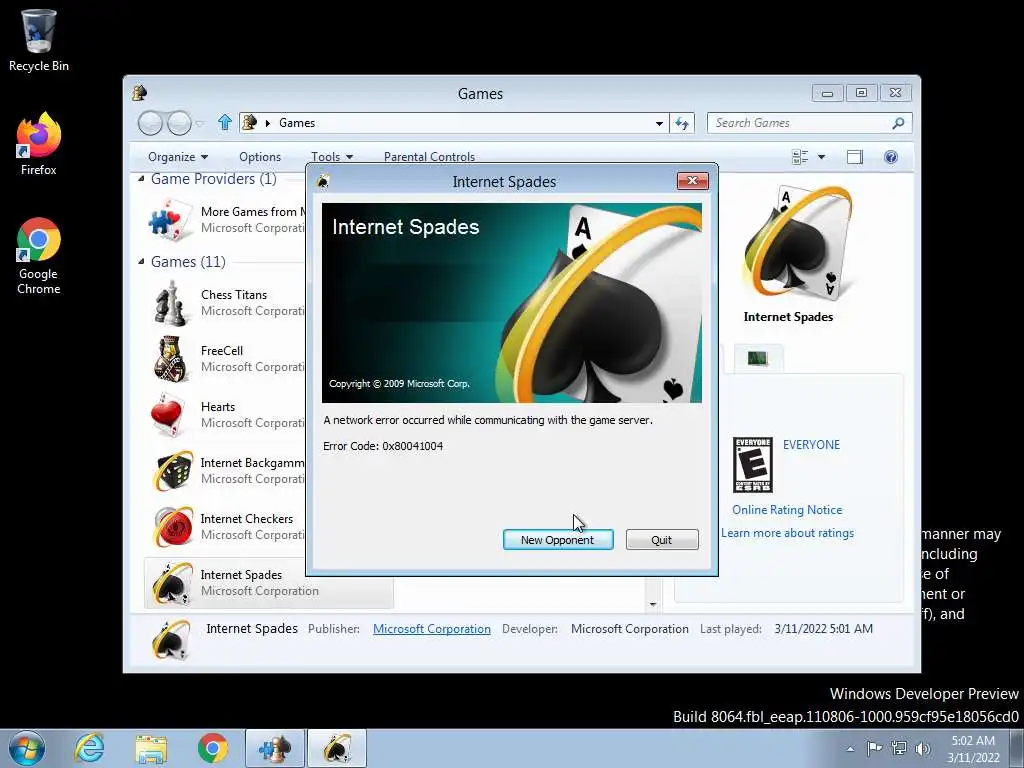Click the Hearts name text

point(218,407)
